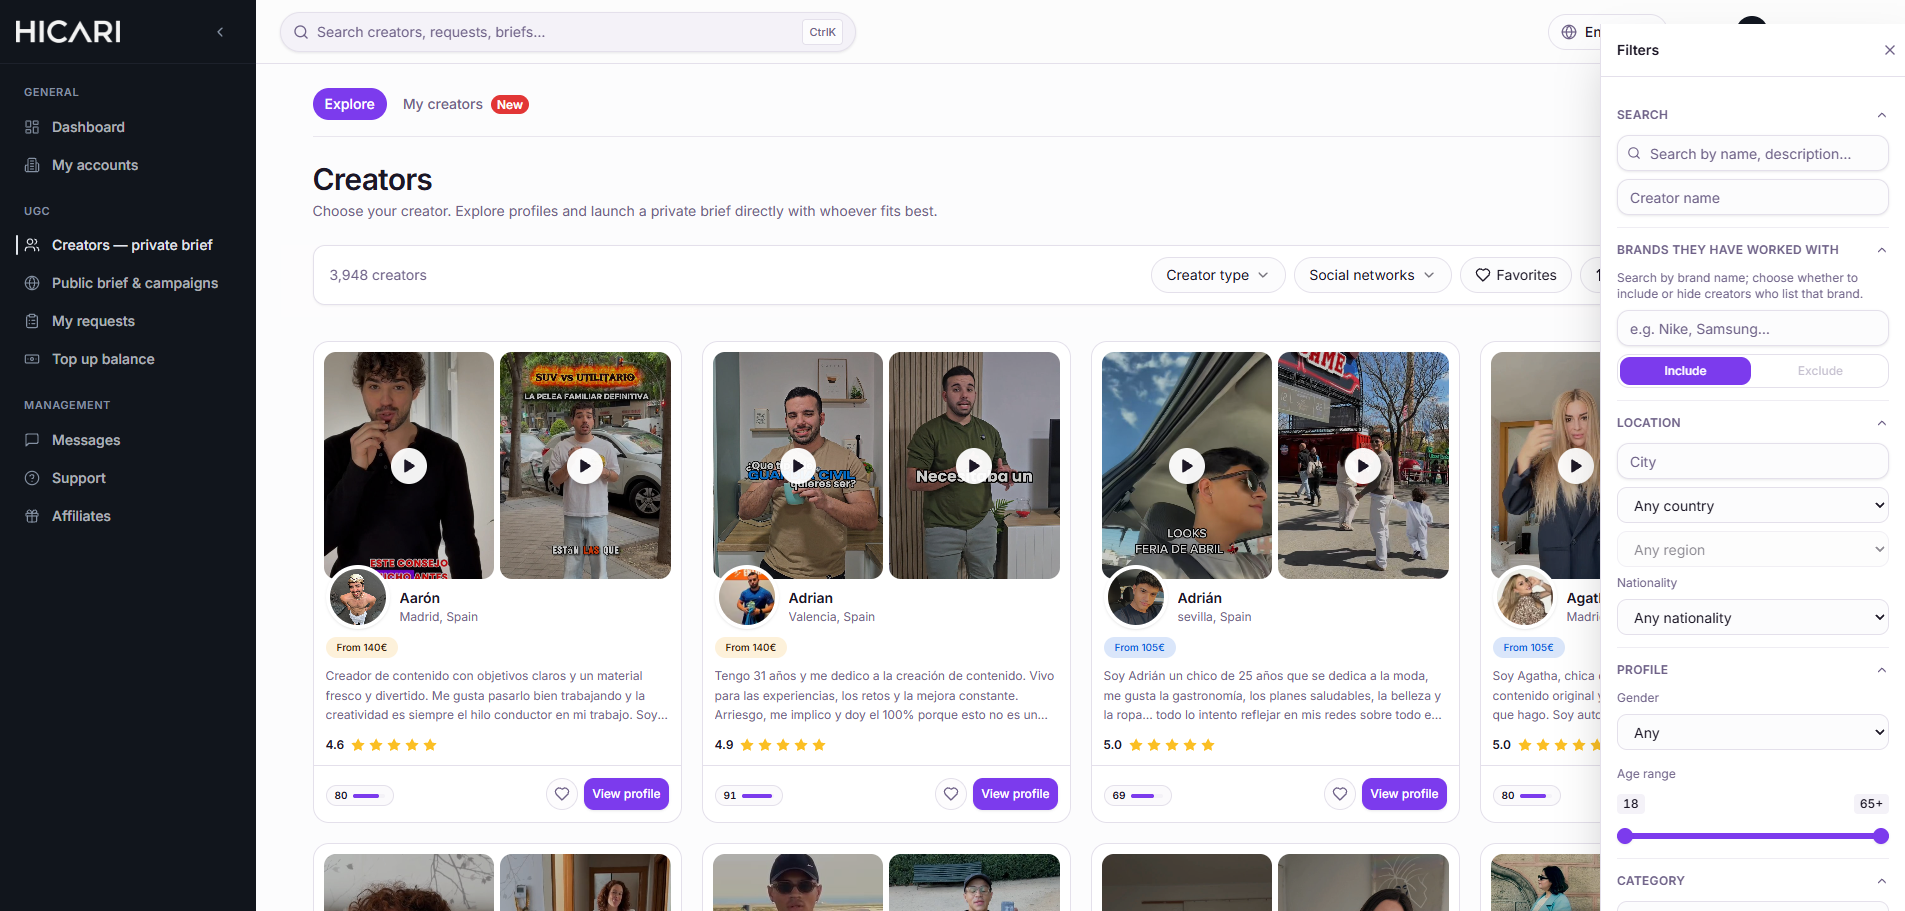
Task: Favorite Adrián from Sevilla with heart
Action: pyautogui.click(x=1340, y=794)
